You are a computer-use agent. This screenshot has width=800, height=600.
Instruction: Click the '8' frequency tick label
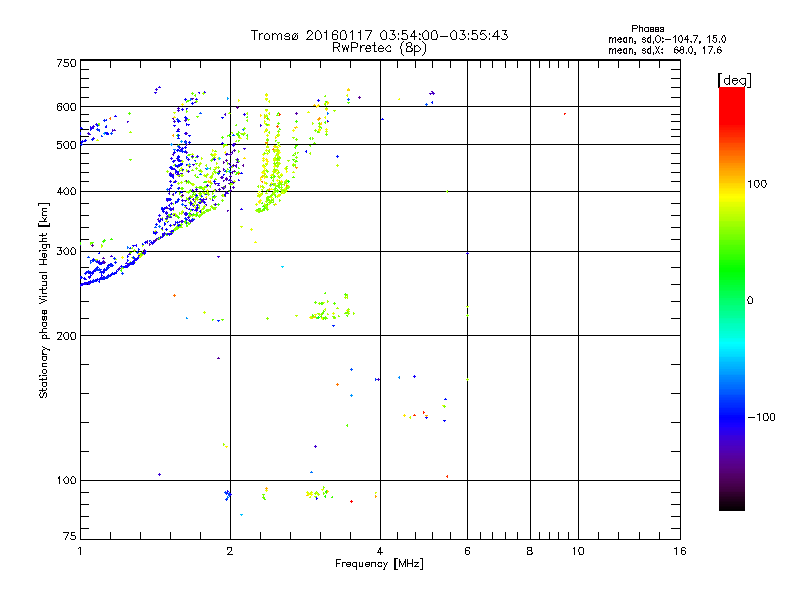(530, 551)
